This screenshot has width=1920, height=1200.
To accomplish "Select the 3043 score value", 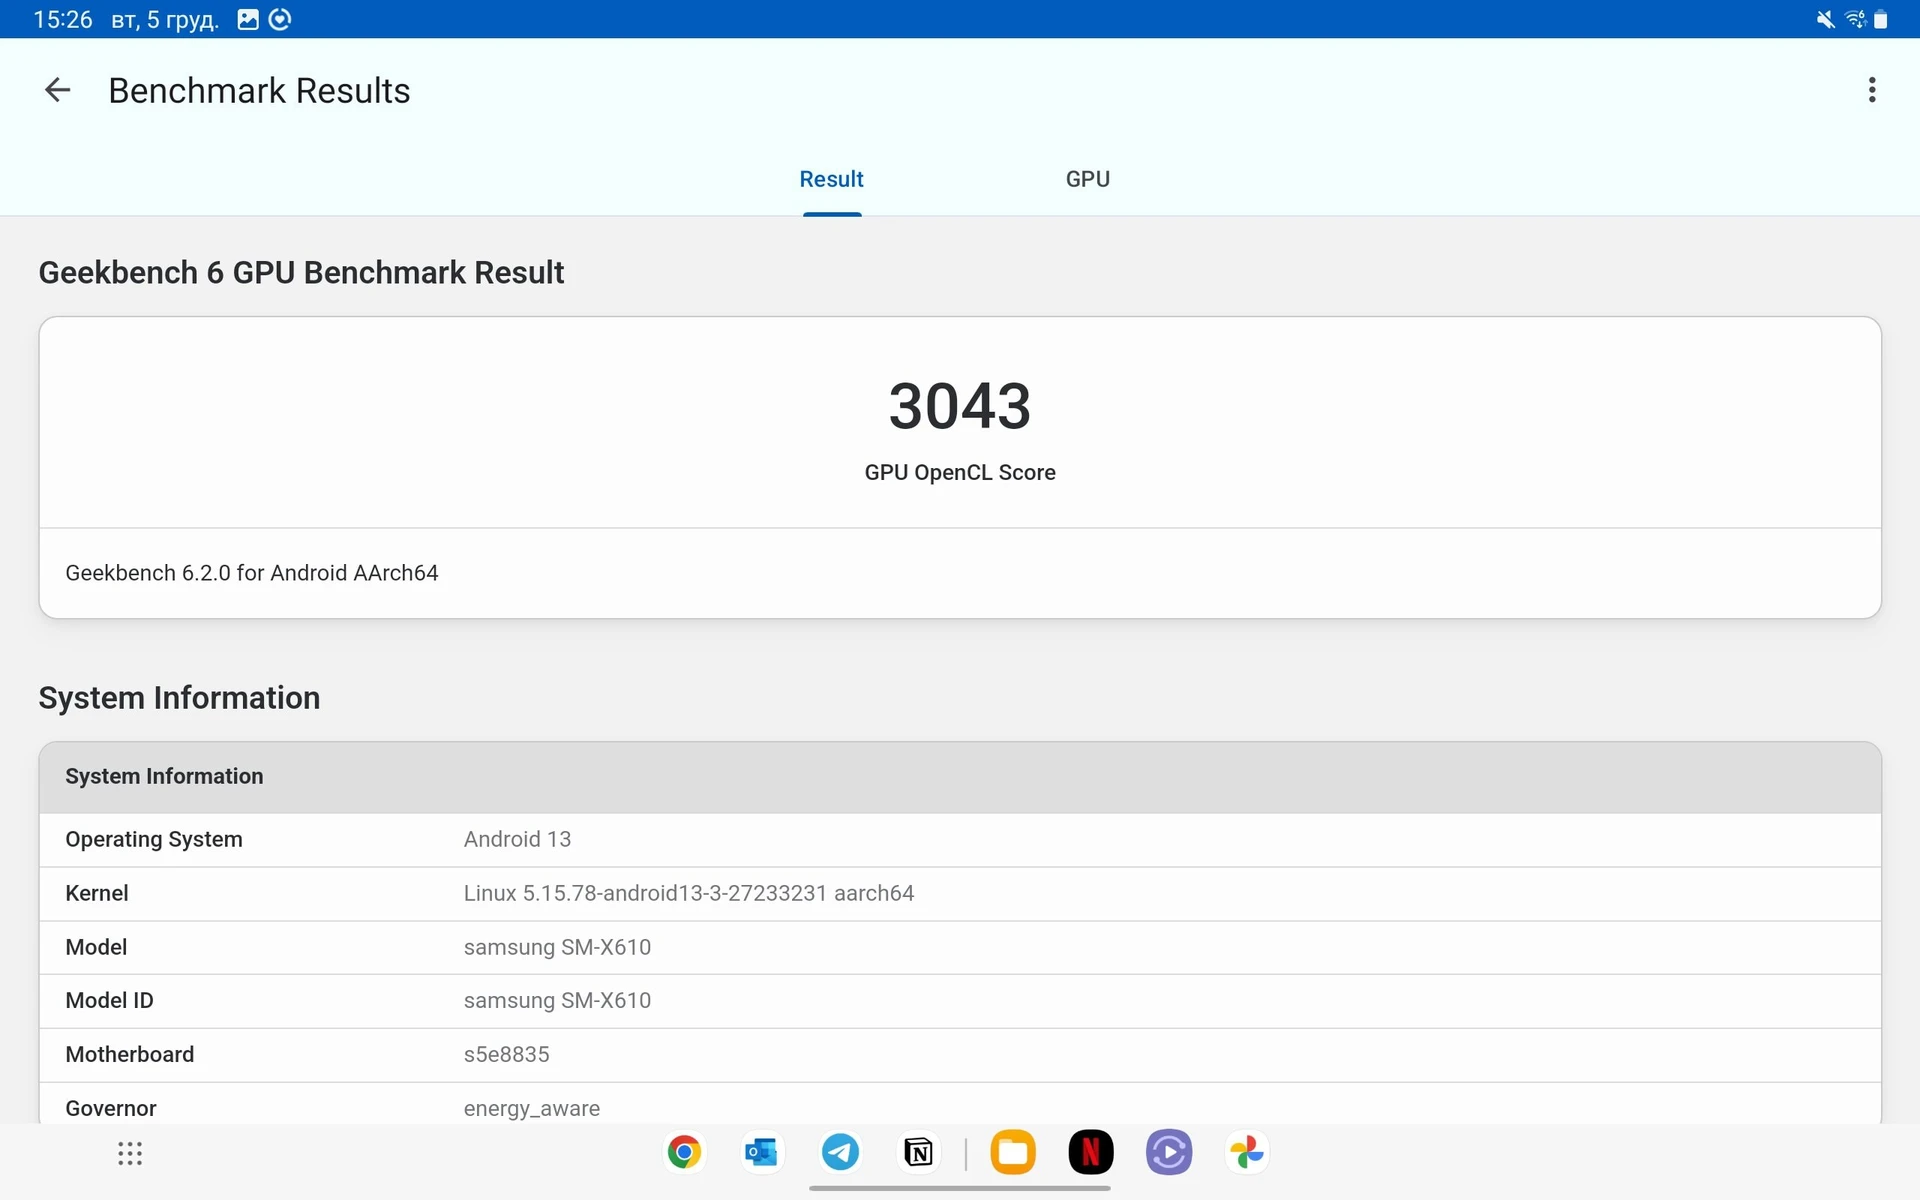I will coord(959,406).
